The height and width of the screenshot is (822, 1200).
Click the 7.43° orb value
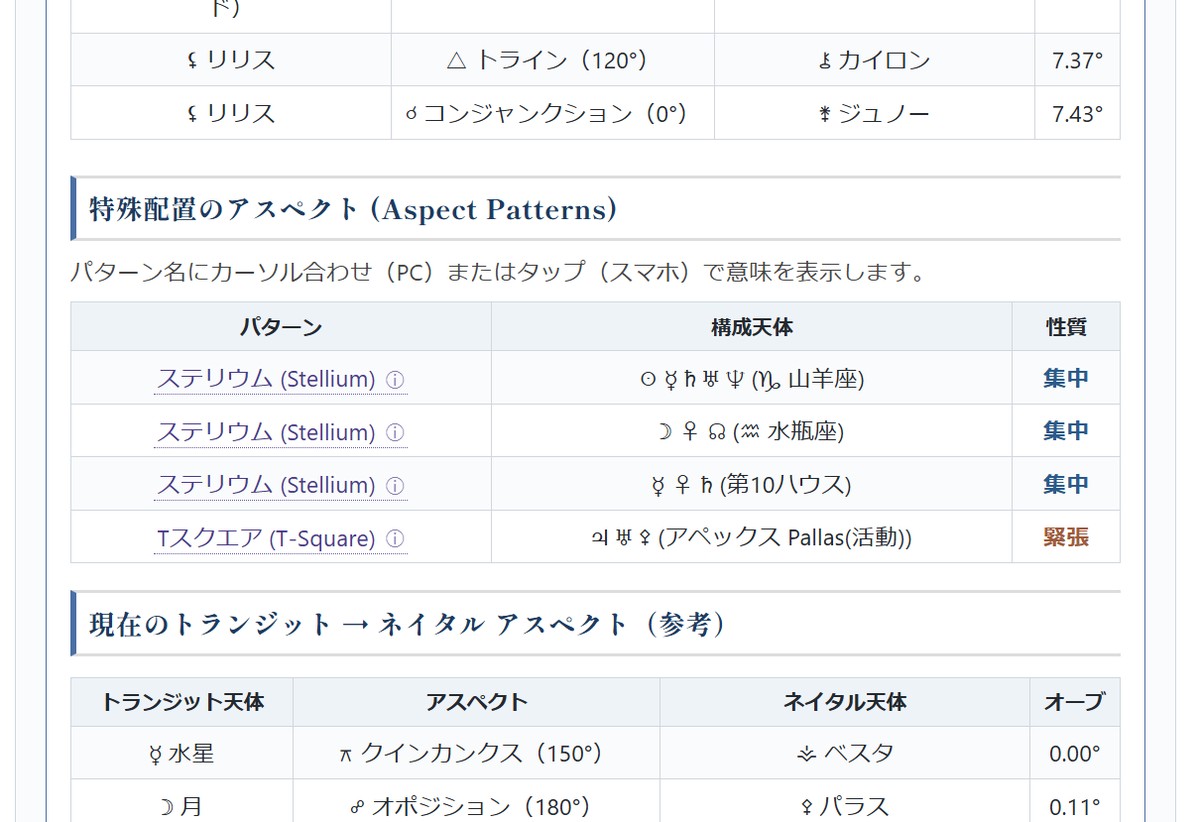1077,113
